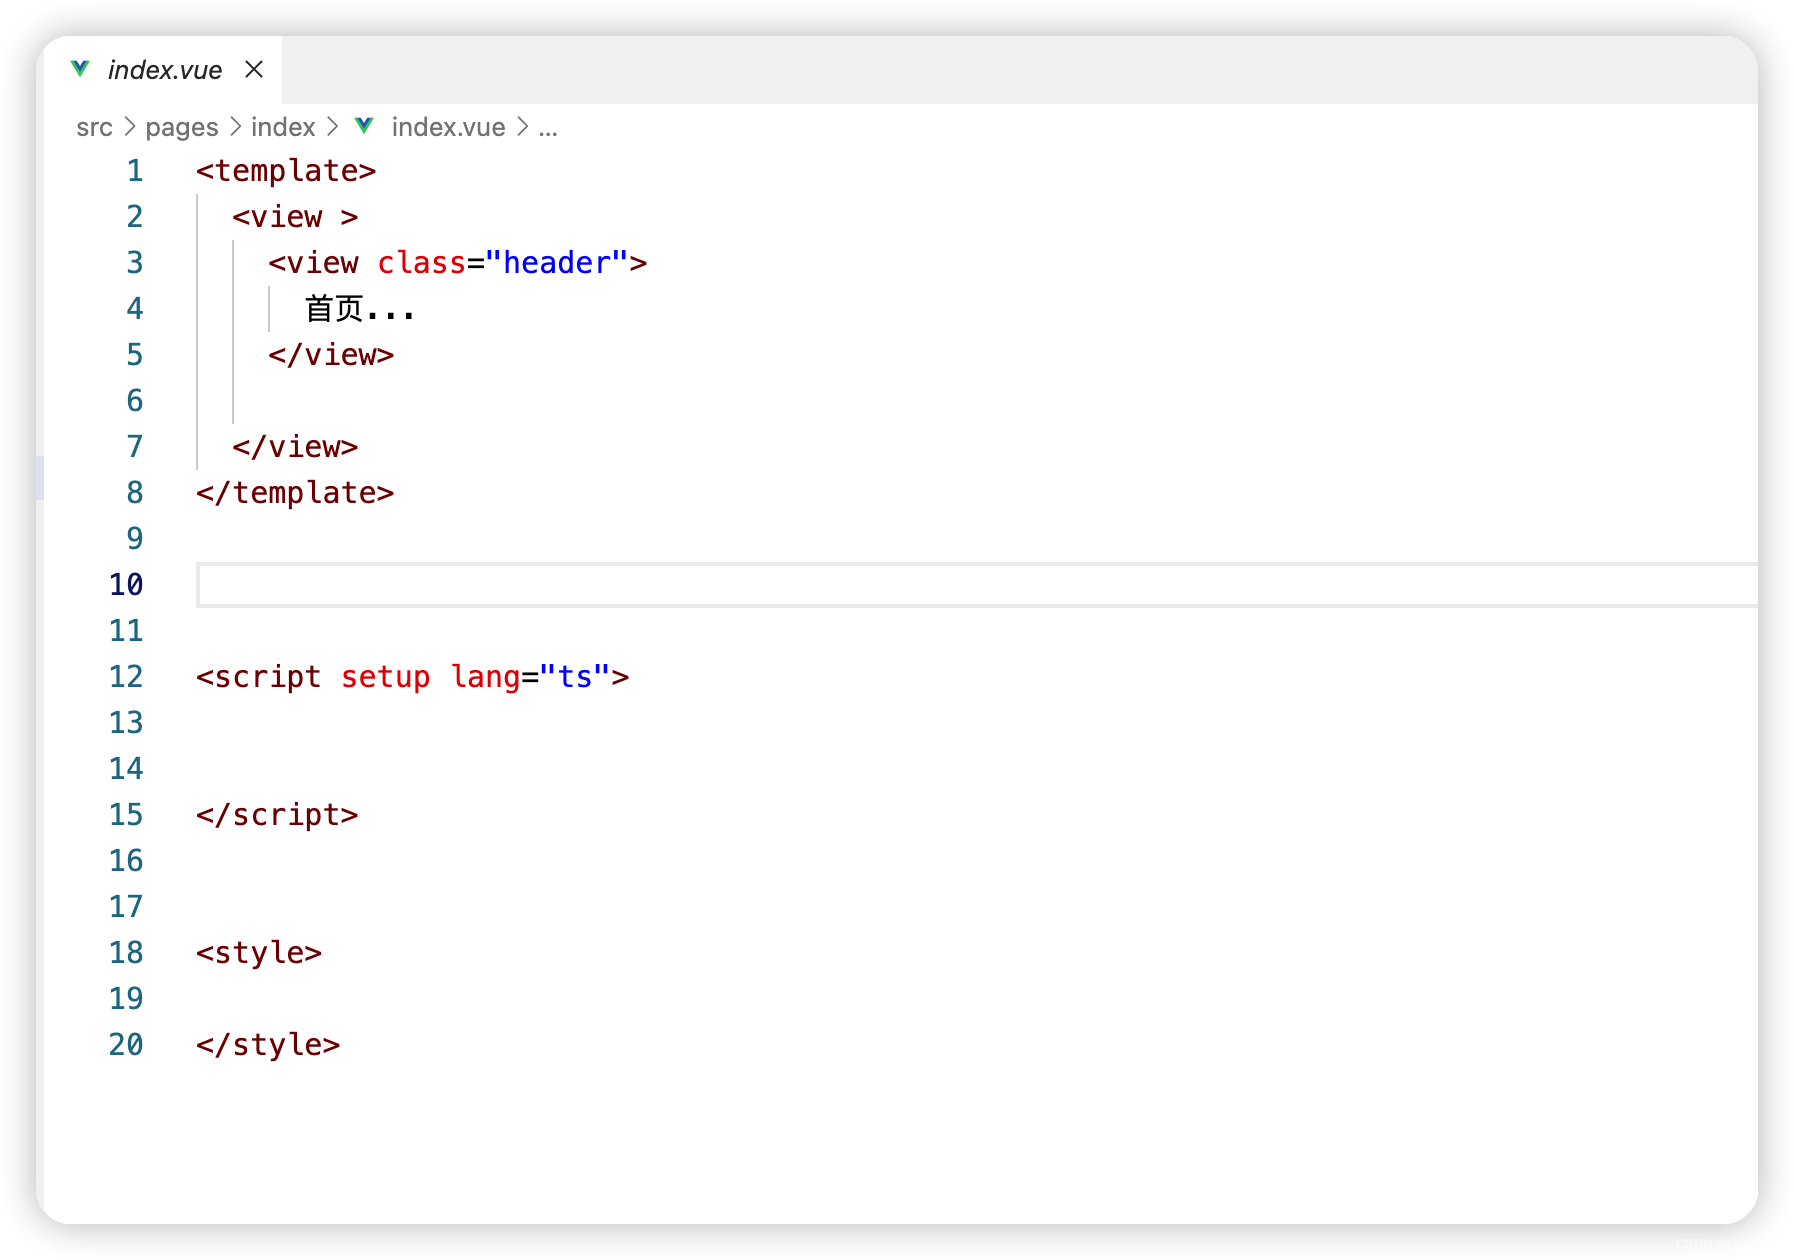Click line number 1 in gutter
This screenshot has width=1794, height=1260.
(135, 171)
